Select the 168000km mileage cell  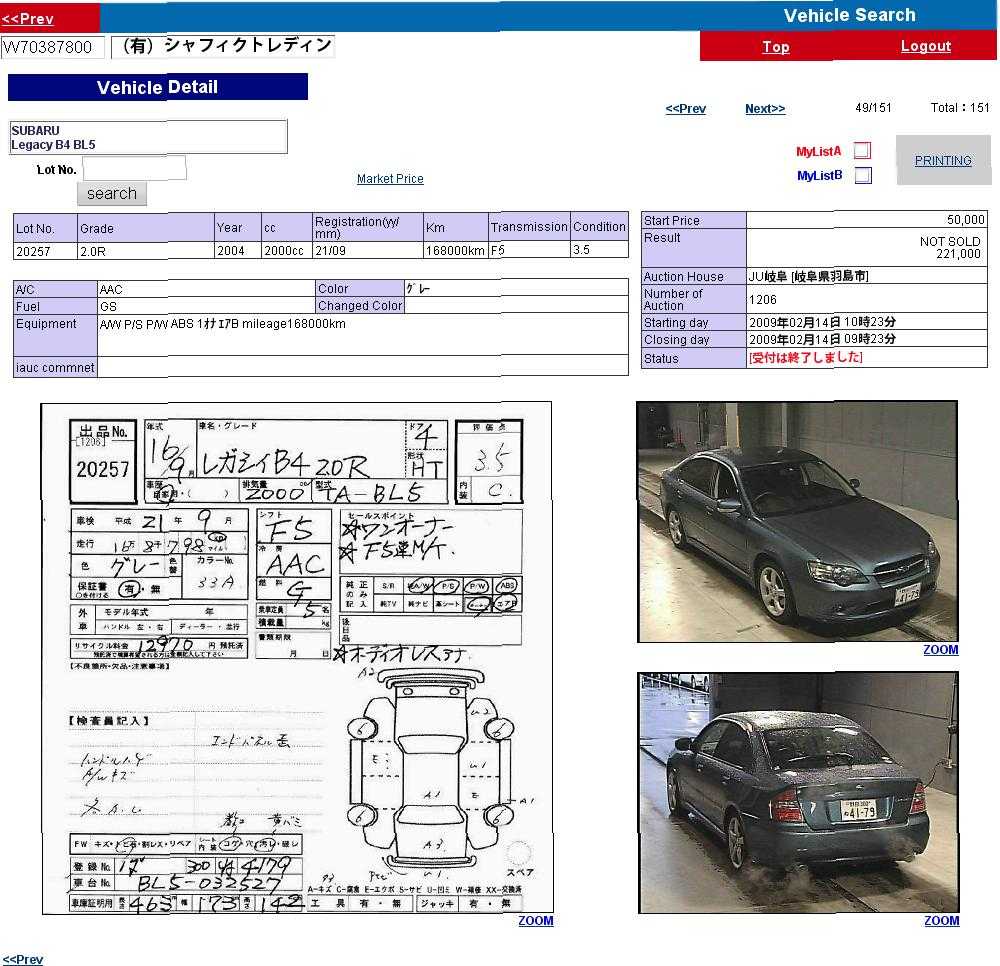pos(455,251)
